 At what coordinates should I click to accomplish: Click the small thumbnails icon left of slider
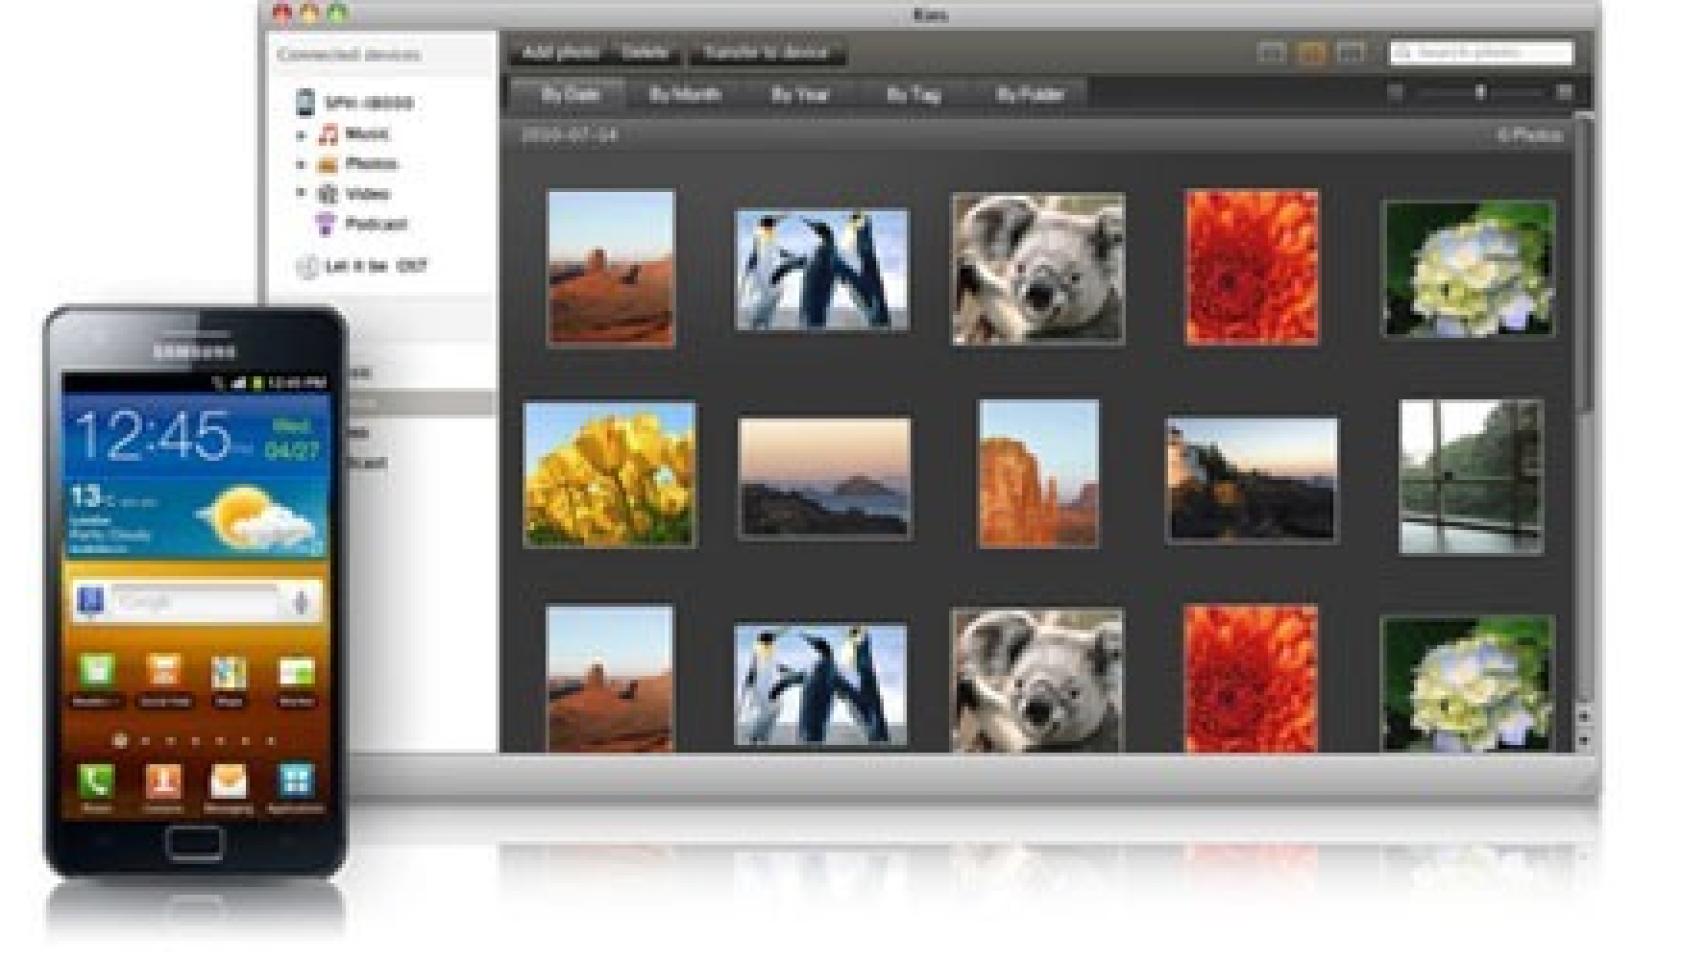(x=1395, y=92)
